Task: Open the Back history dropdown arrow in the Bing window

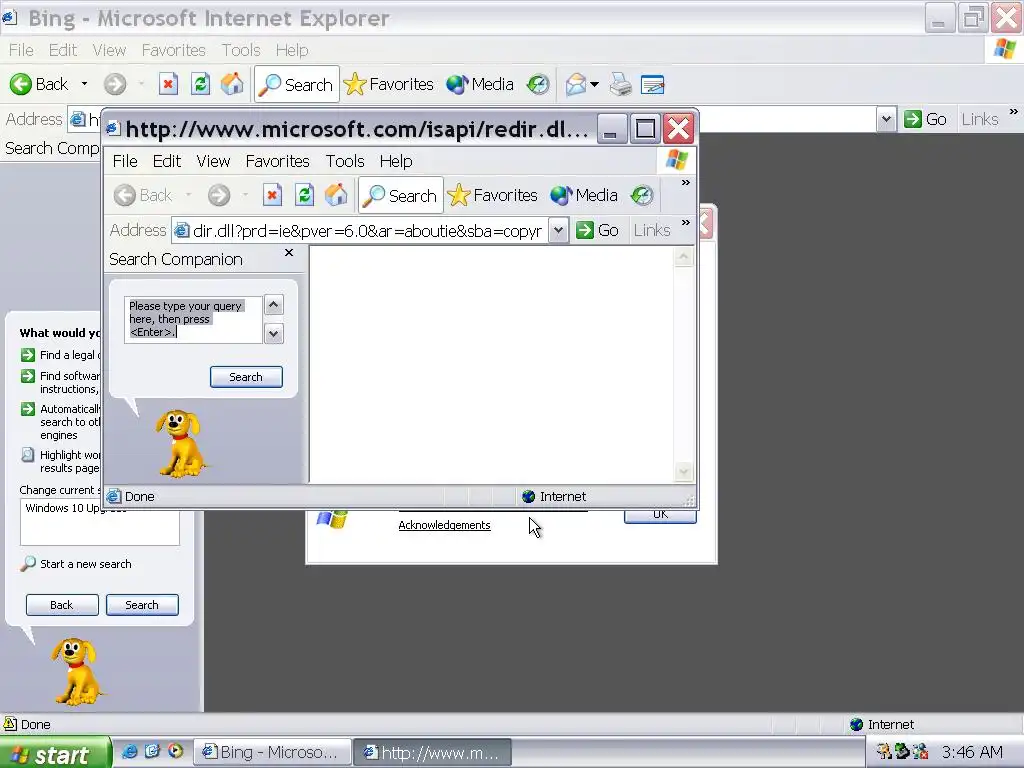Action: pyautogui.click(x=84, y=84)
